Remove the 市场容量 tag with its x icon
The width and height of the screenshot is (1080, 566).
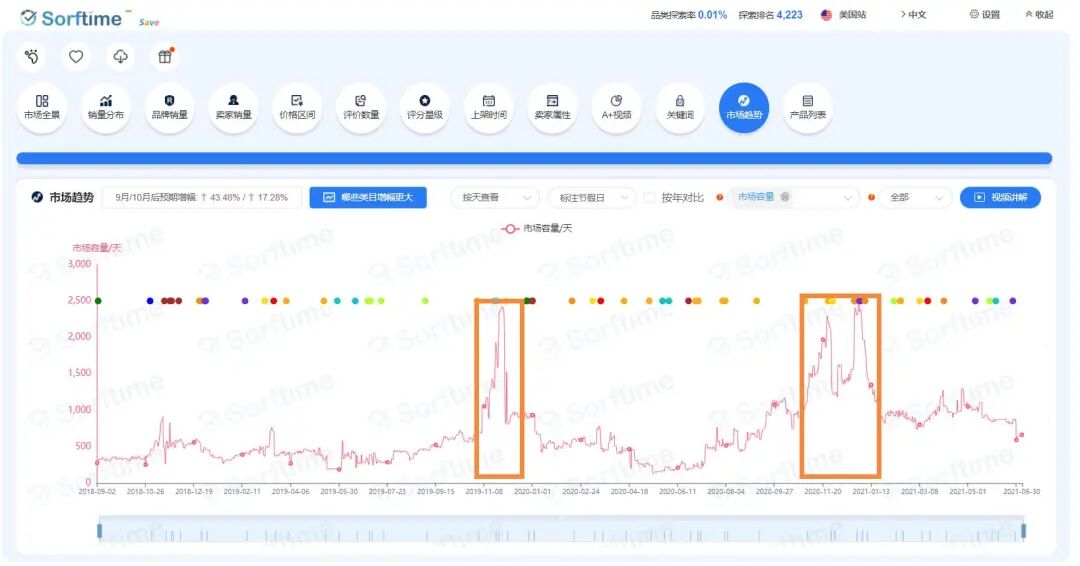click(x=785, y=197)
